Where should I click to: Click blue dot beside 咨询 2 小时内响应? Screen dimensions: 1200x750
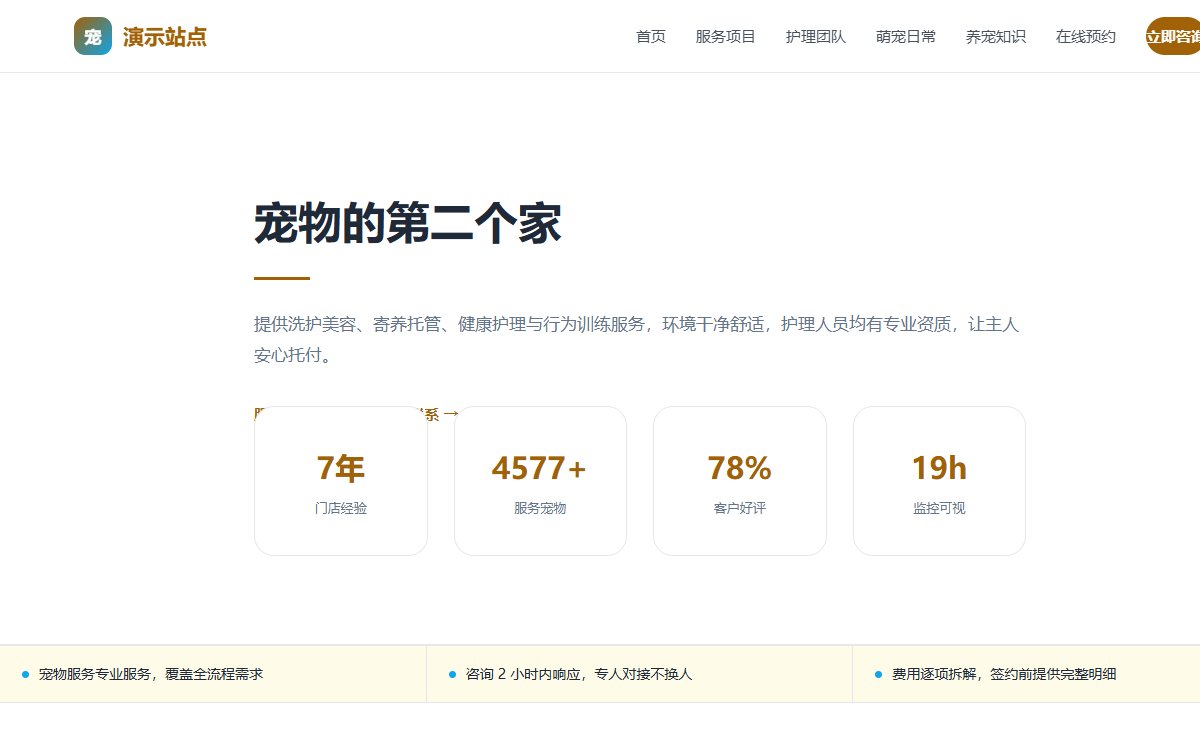(452, 675)
